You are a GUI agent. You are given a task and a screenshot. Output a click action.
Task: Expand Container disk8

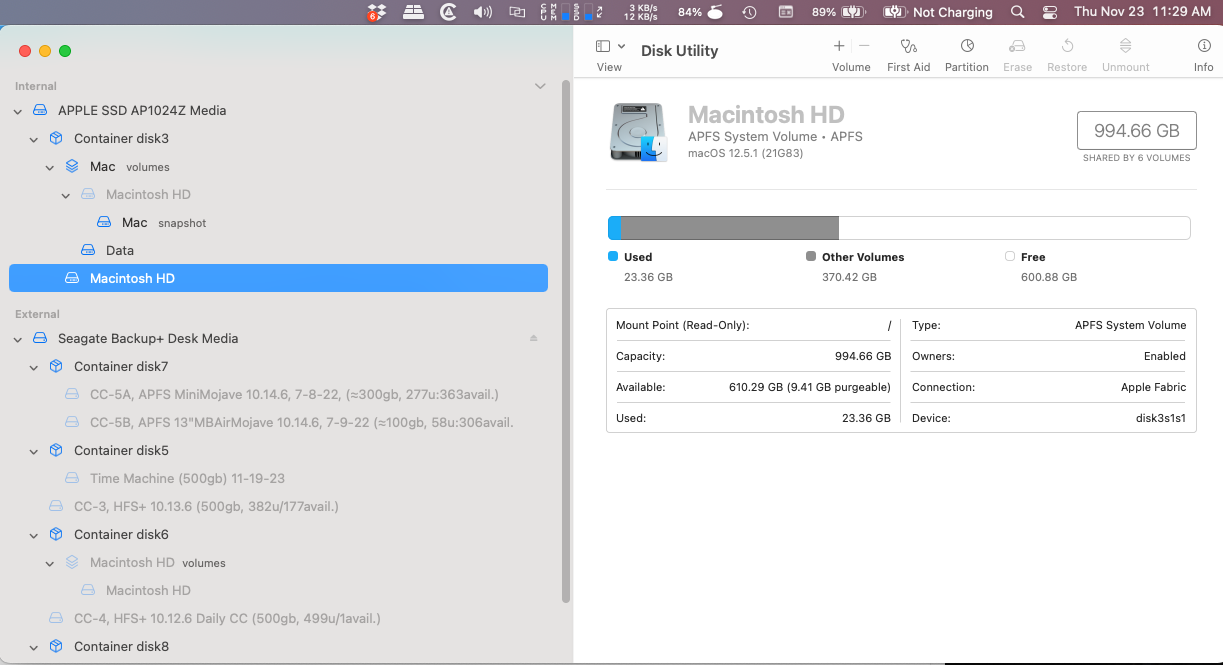tap(34, 647)
